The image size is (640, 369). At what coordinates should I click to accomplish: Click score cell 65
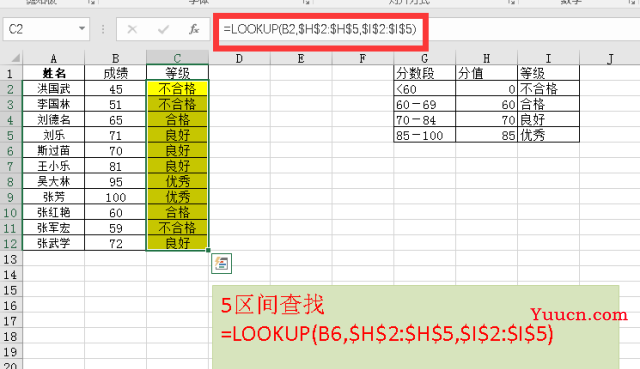[x=116, y=120]
